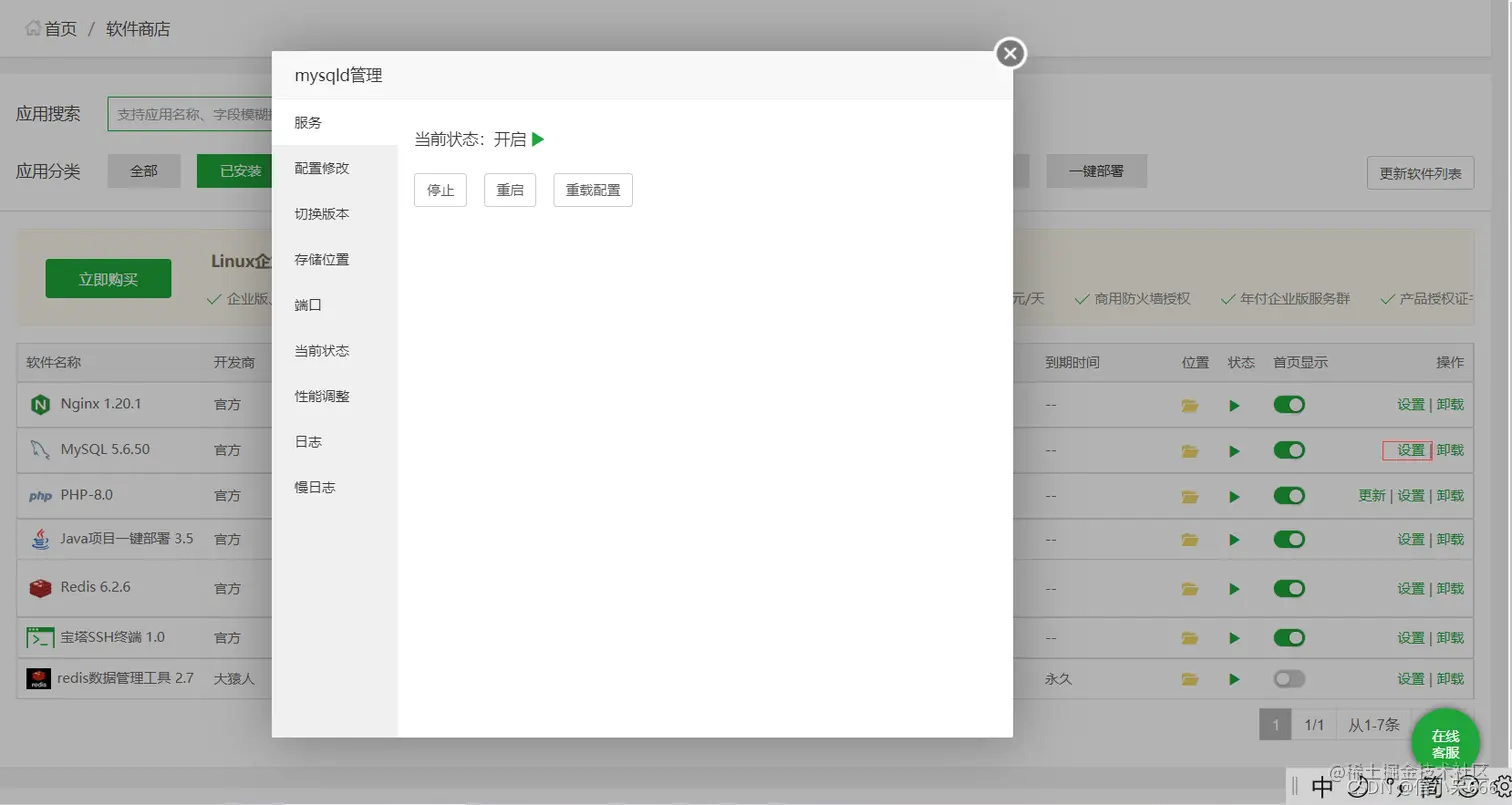Image resolution: width=1512 pixels, height=805 pixels.
Task: Select the 已安装 category filter
Action: tap(235, 171)
